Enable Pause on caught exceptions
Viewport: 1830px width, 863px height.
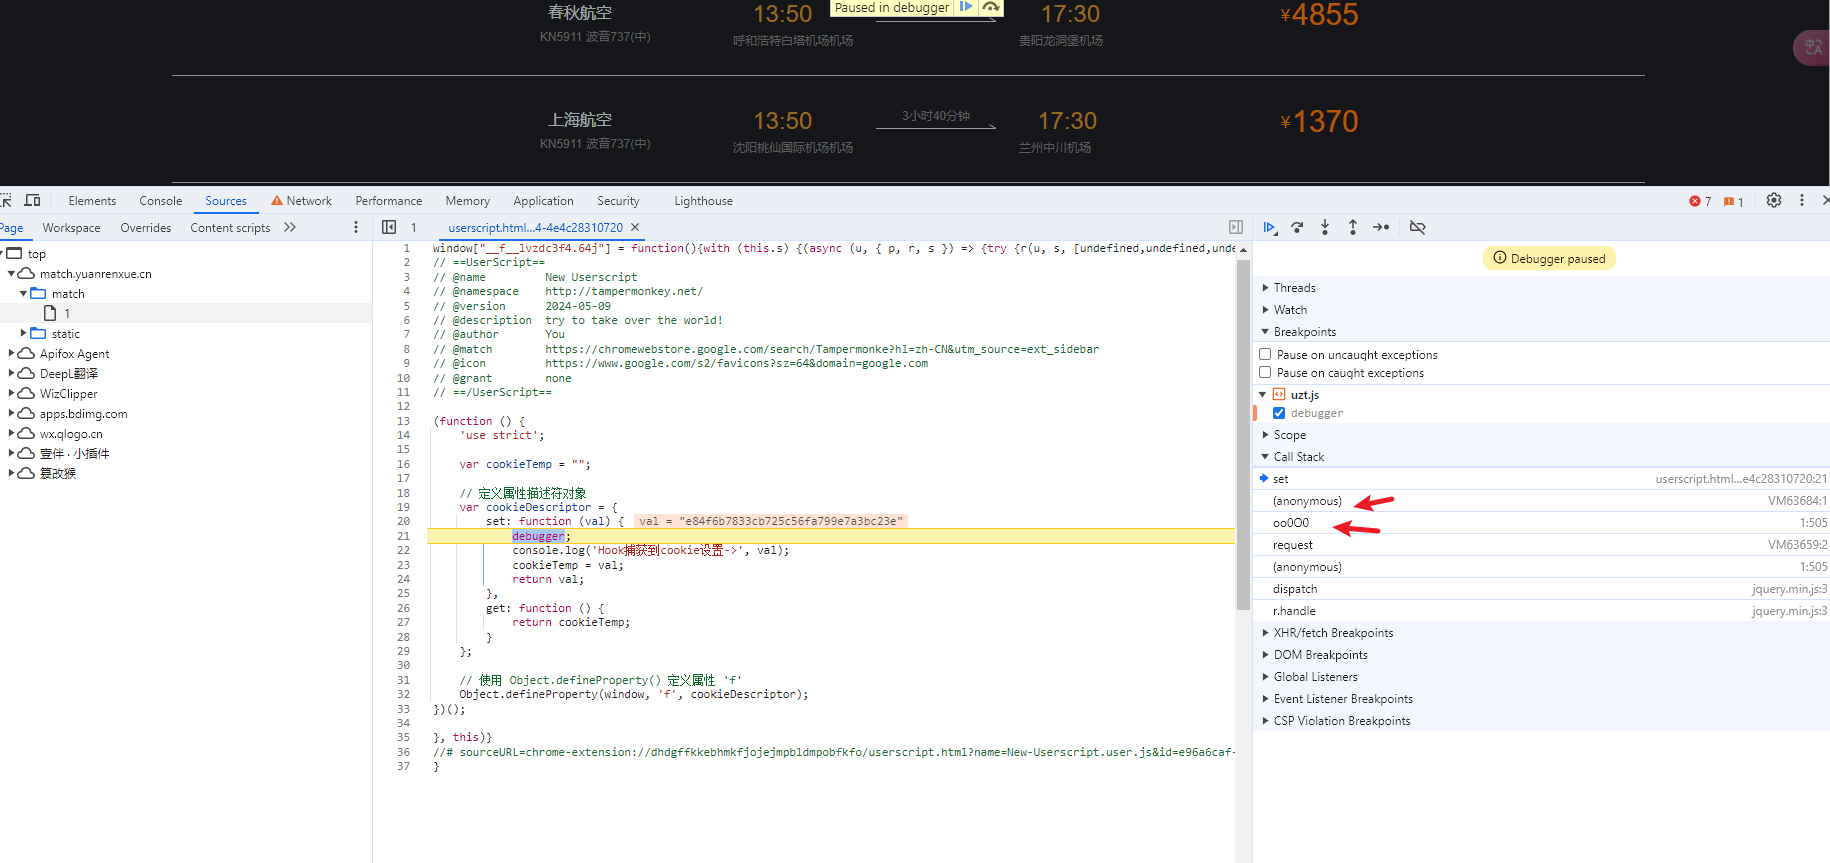click(x=1265, y=372)
